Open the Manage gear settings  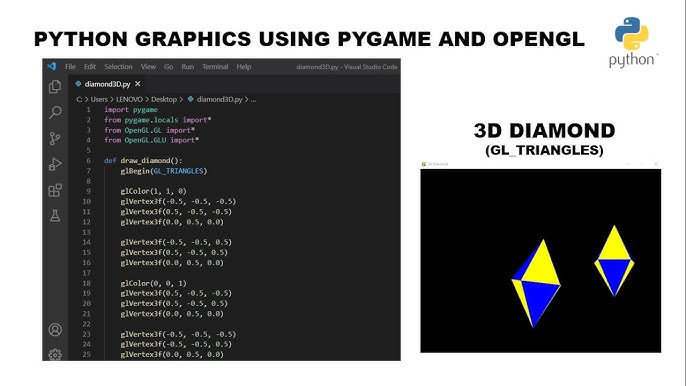point(55,354)
